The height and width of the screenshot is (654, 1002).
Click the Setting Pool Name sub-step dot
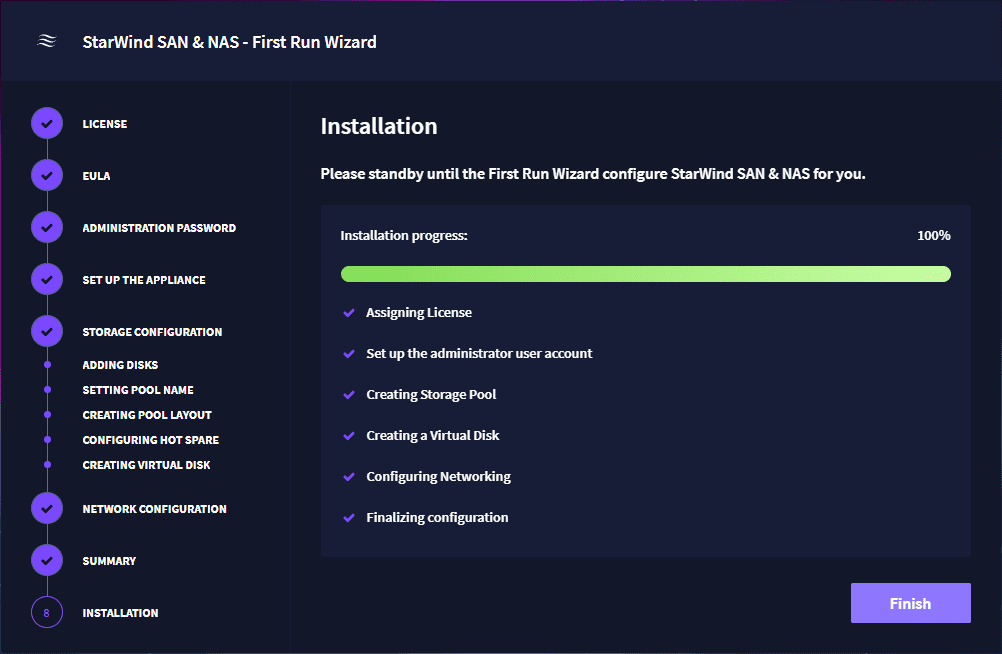tap(47, 389)
